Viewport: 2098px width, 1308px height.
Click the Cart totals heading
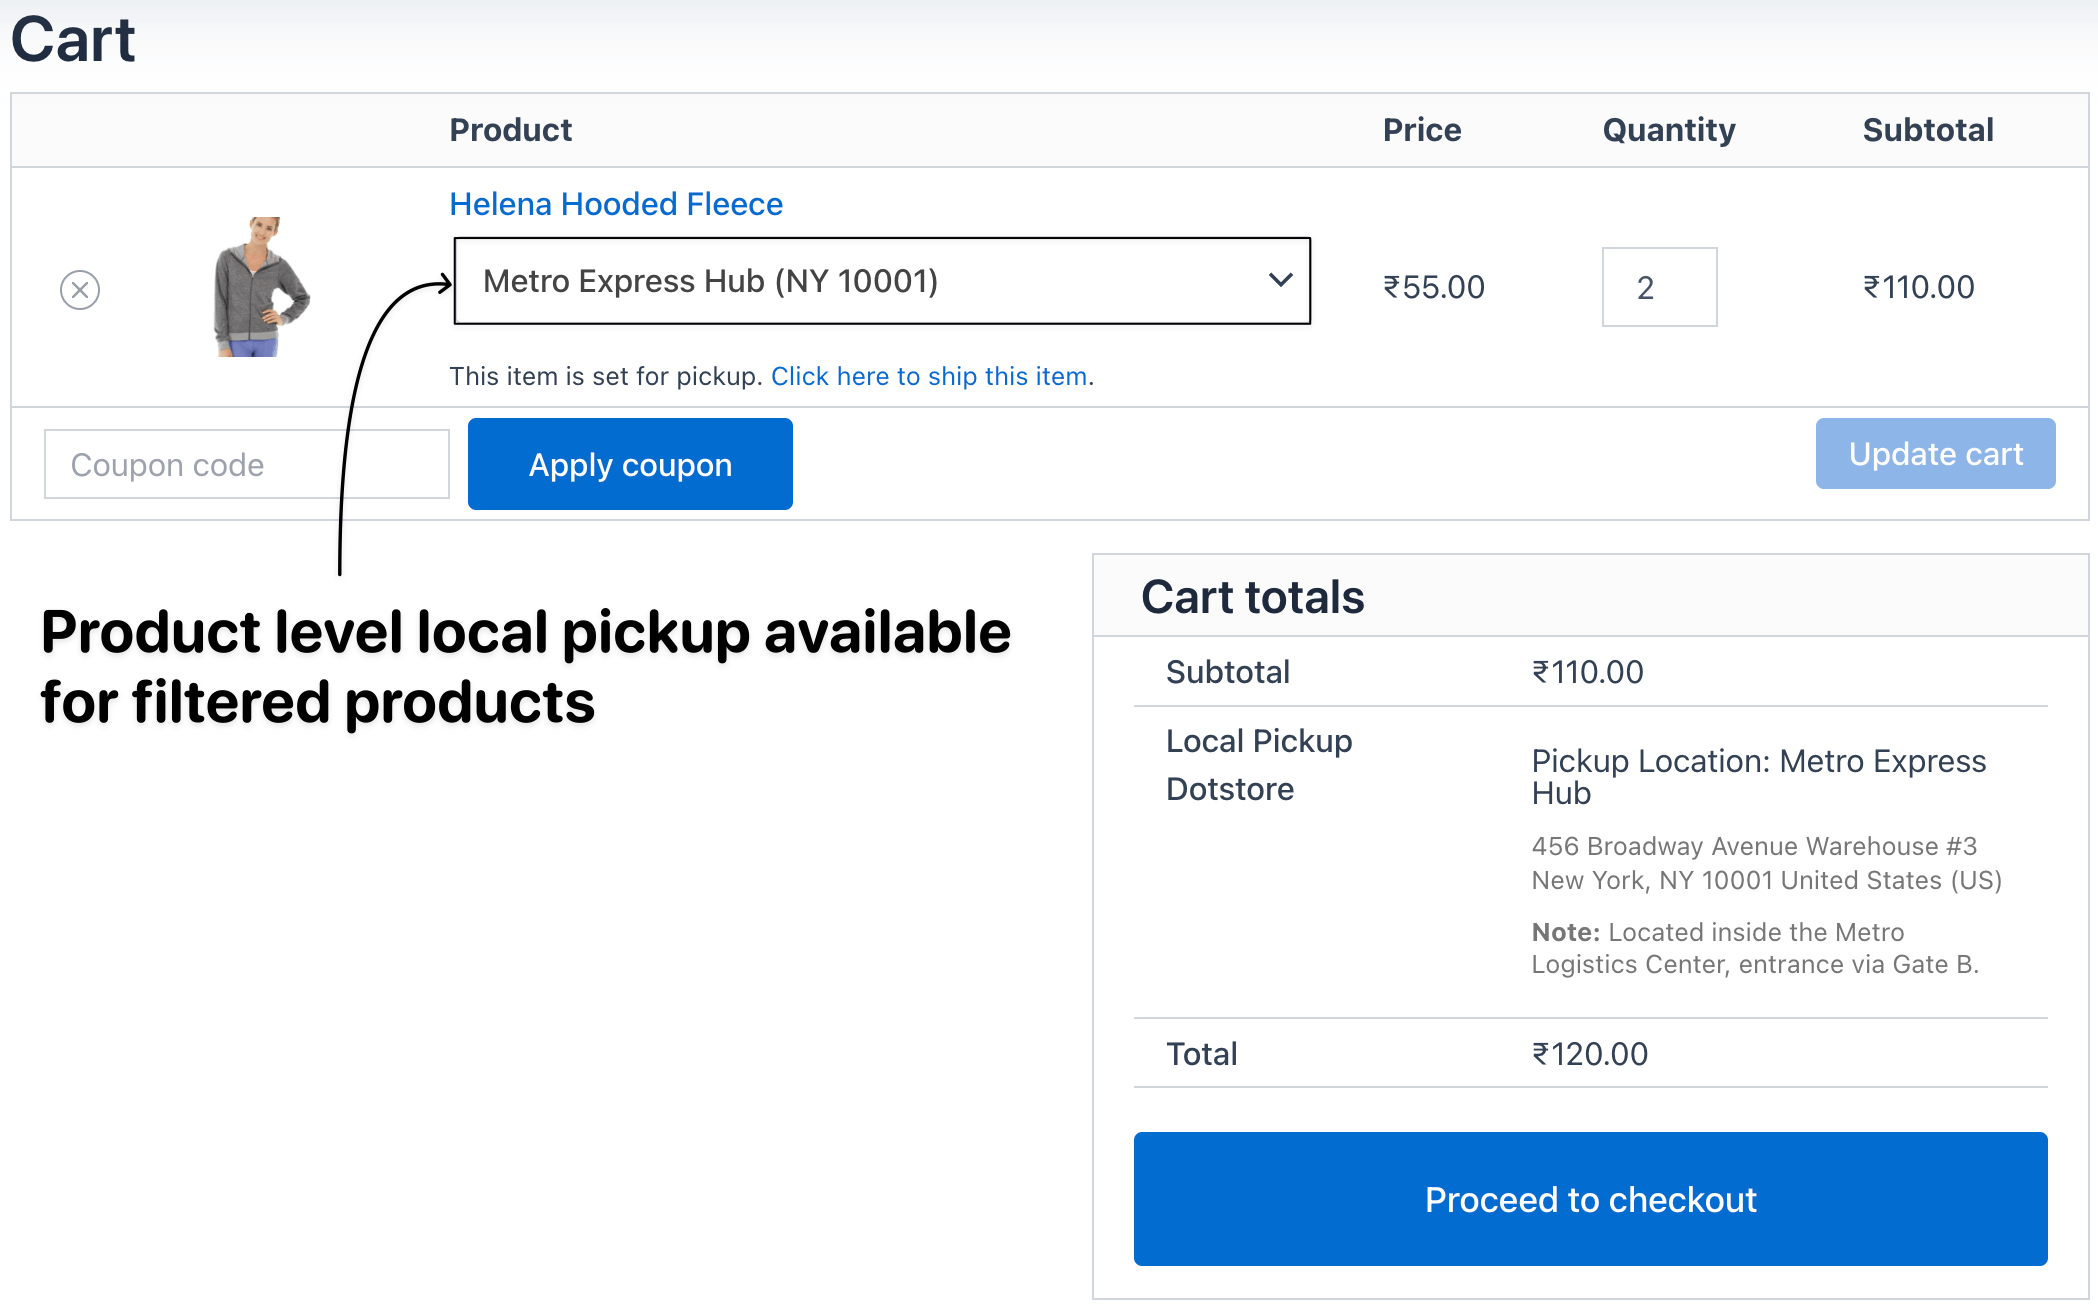1253,596
